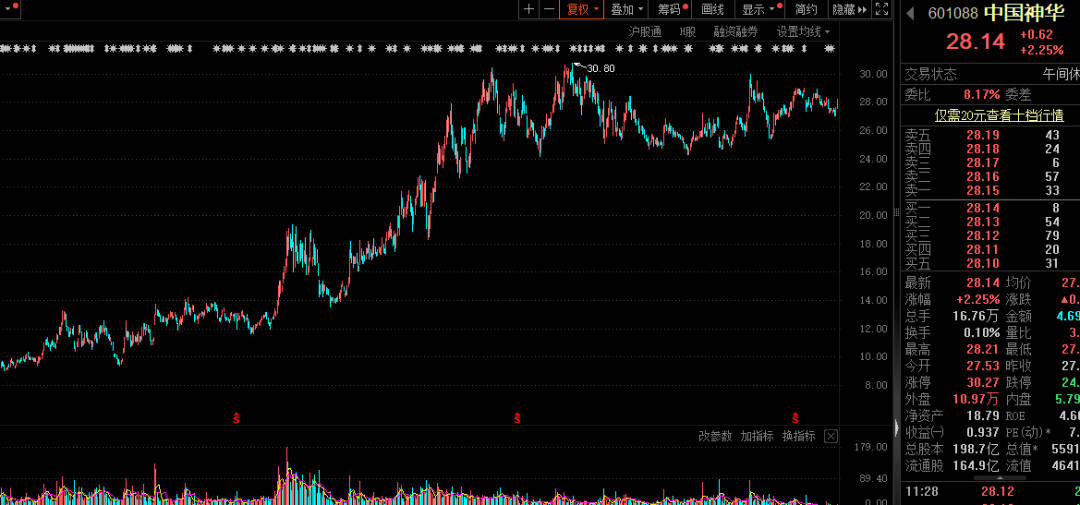Select the 画线 drawing tool menu
This screenshot has width=1080, height=505.
[x=713, y=10]
